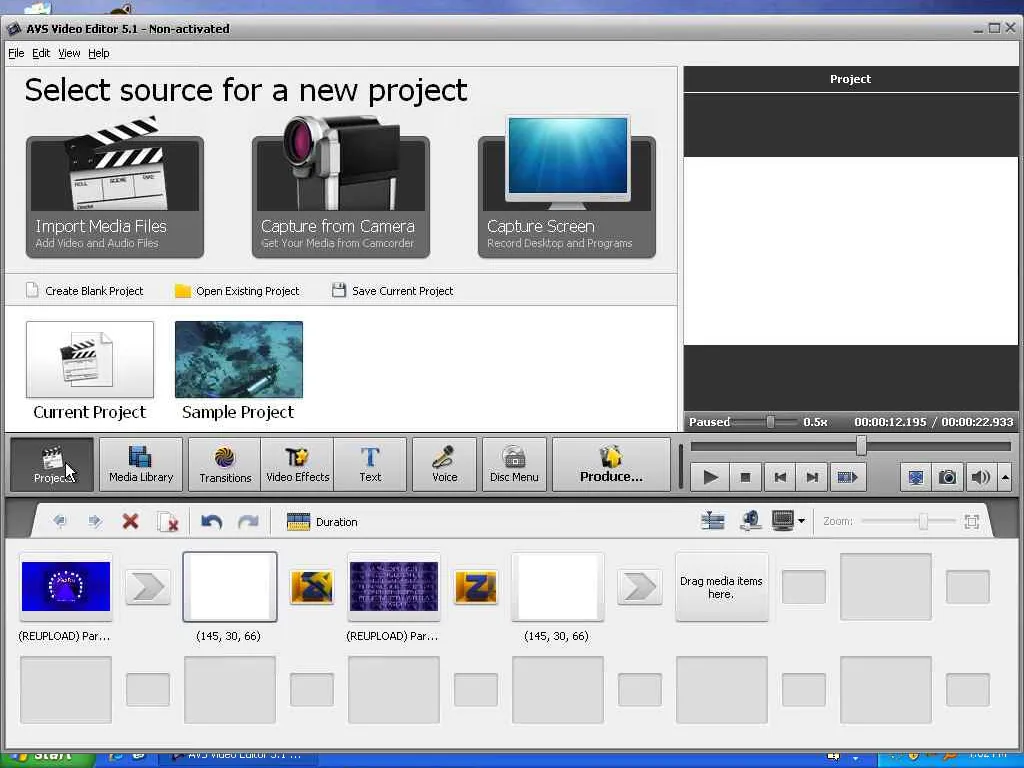Image resolution: width=1024 pixels, height=768 pixels.
Task: Click the preview time display
Action: pos(933,422)
